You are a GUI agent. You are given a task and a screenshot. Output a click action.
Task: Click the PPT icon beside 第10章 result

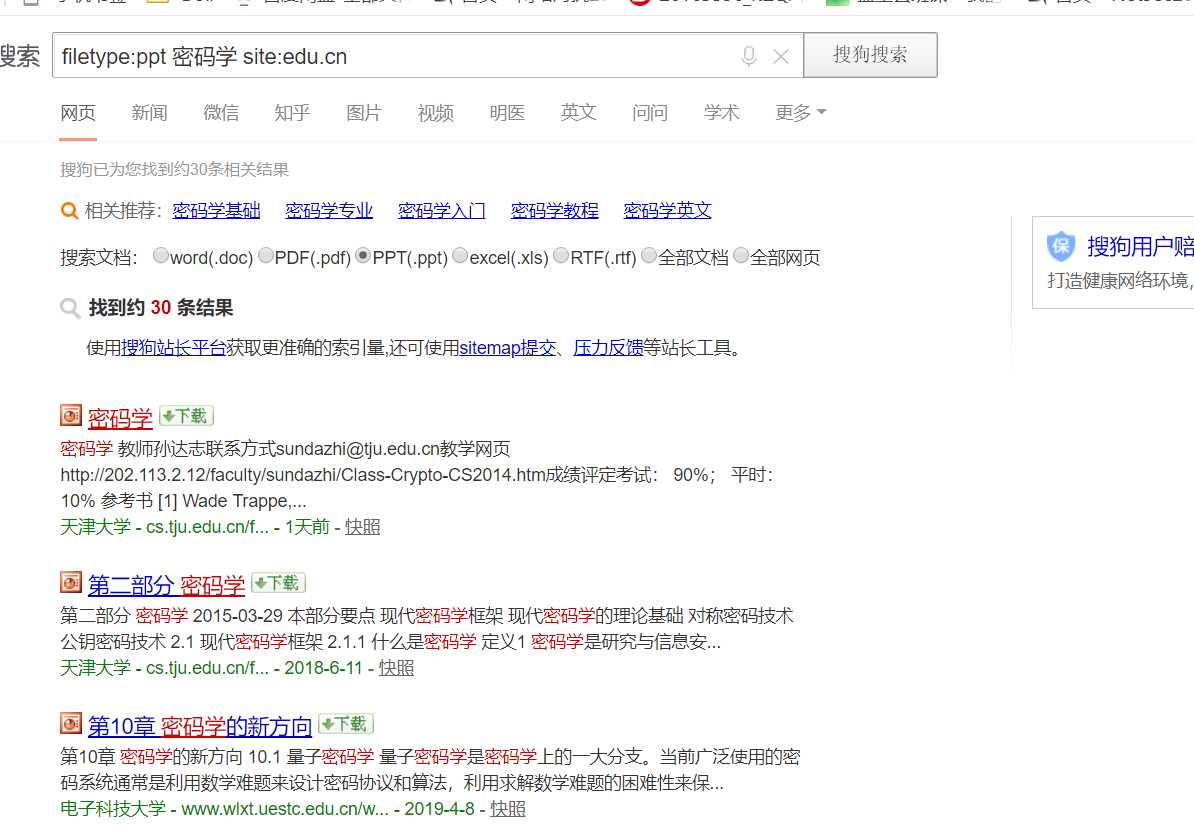(71, 723)
